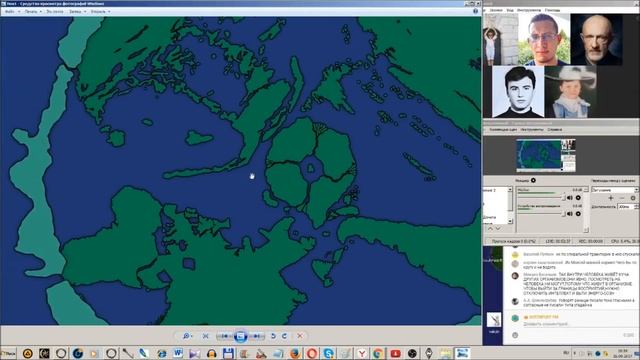
Task: Open the Открыть dropdown menu
Action: (x=100, y=11)
